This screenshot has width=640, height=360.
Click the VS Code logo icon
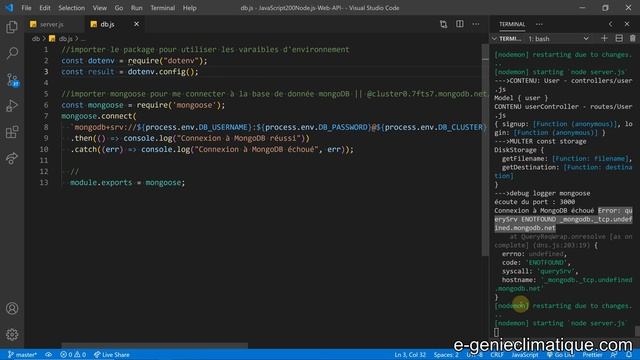click(x=9, y=8)
